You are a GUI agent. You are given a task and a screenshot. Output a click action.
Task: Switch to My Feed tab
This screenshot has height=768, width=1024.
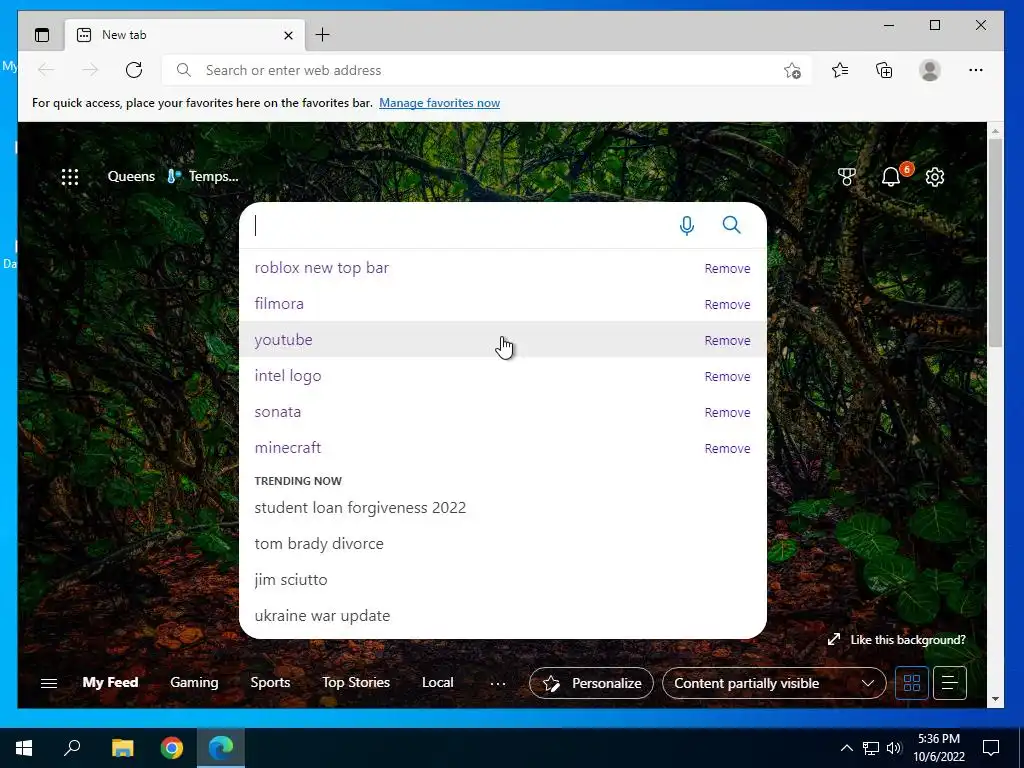pos(110,682)
